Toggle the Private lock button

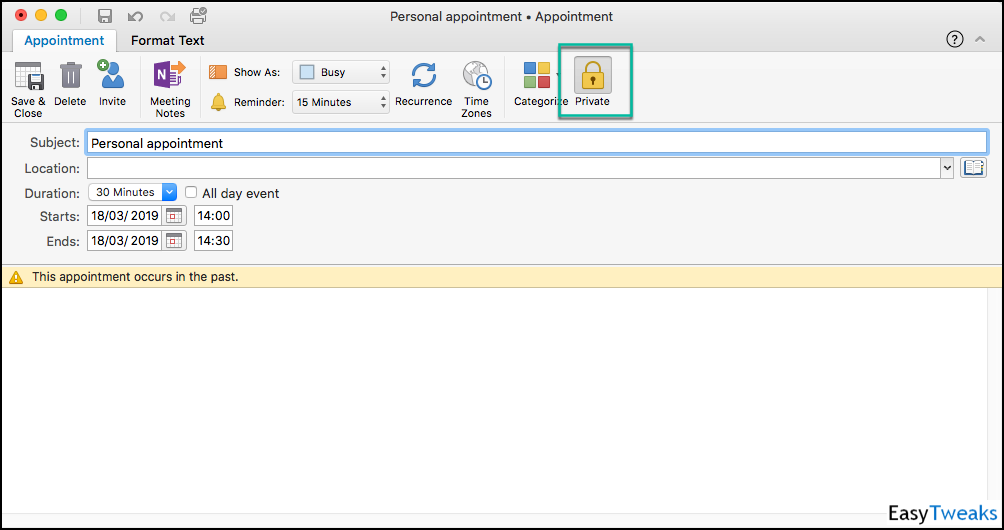point(592,78)
